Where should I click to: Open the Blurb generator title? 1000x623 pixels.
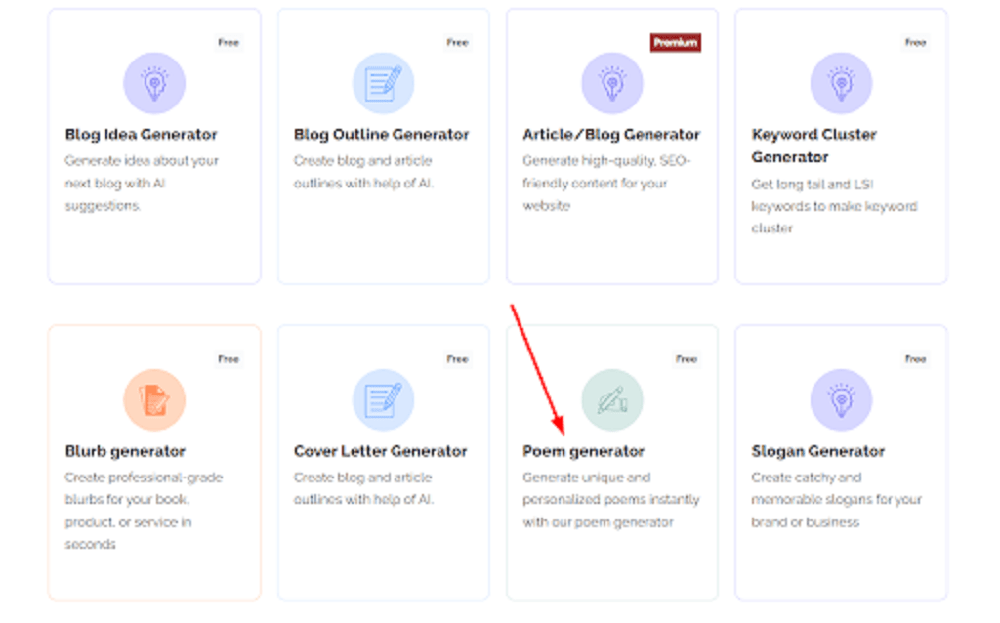[x=125, y=452]
